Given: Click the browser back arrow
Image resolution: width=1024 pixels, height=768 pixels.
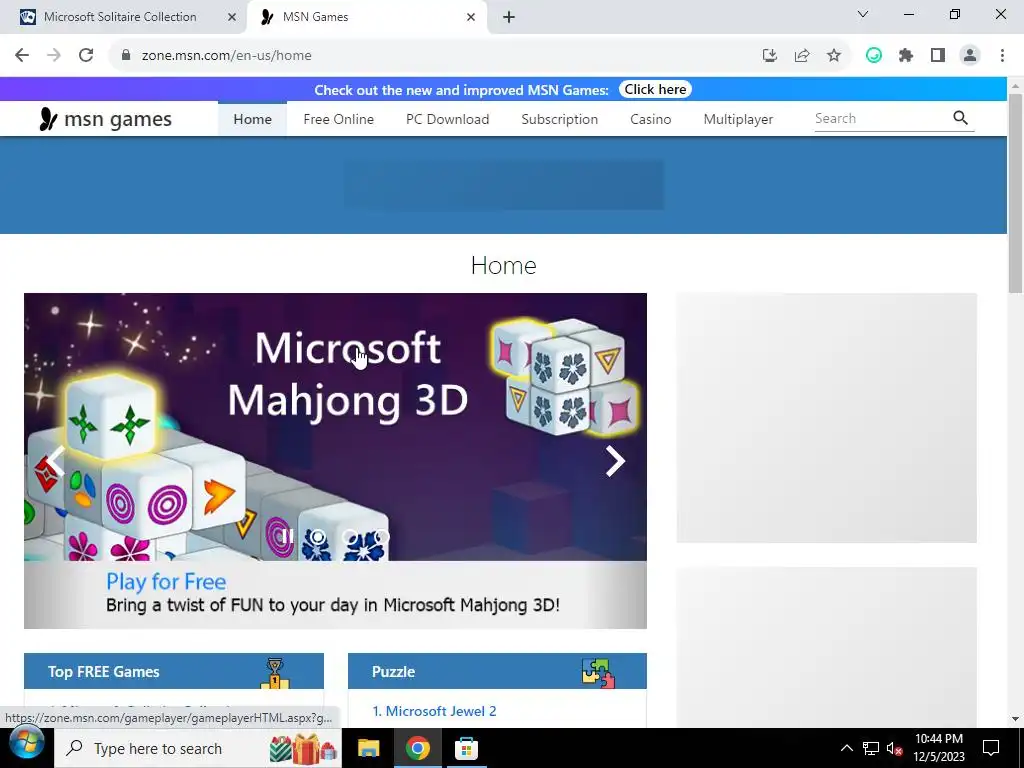Looking at the screenshot, I should pos(22,56).
